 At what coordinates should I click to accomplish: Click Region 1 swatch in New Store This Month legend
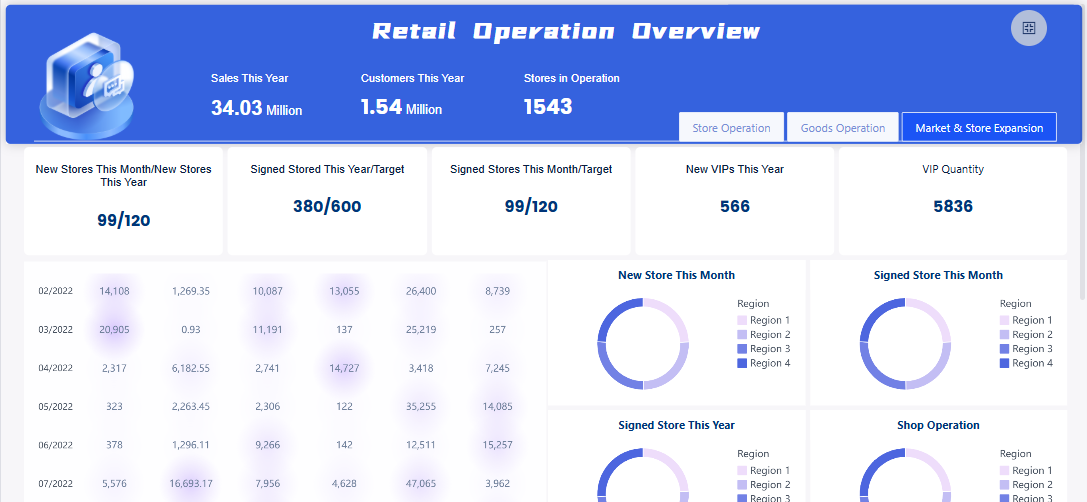click(x=742, y=320)
